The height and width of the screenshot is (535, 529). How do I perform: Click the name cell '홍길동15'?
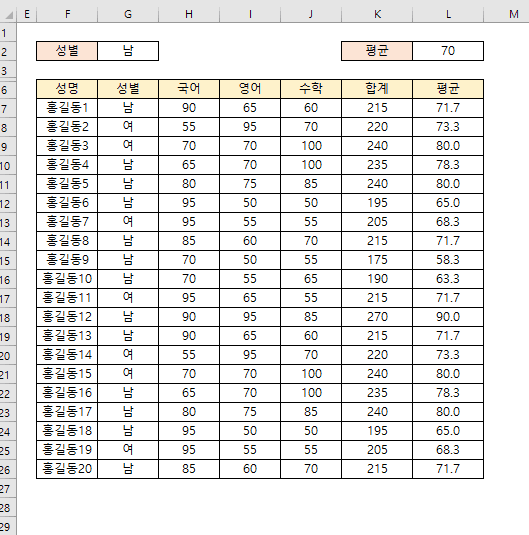[x=67, y=374]
